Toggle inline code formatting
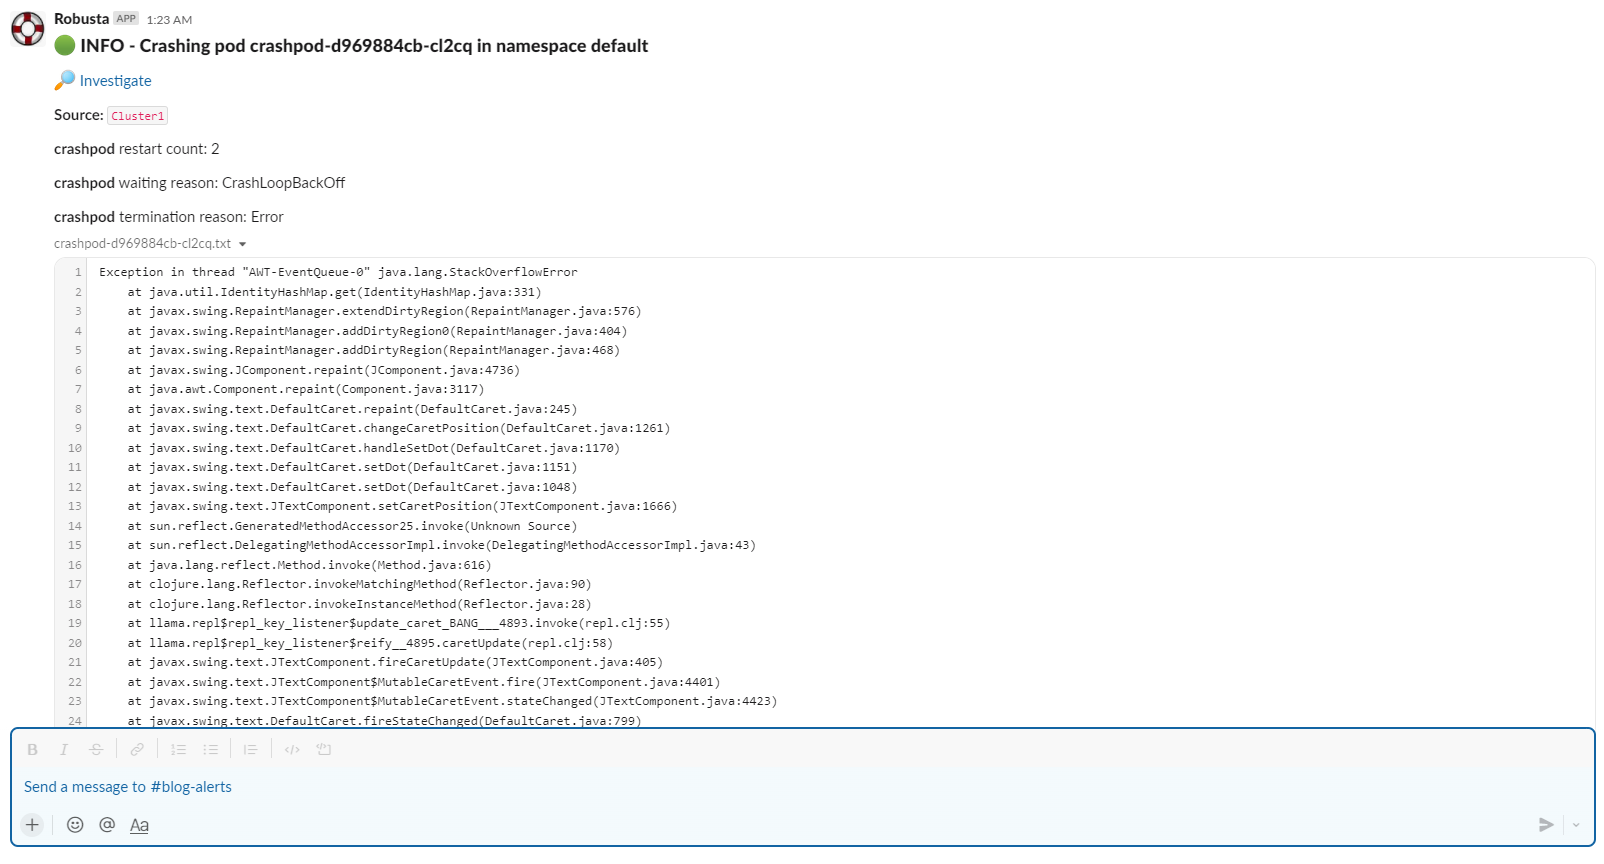Image resolution: width=1604 pixels, height=864 pixels. [x=292, y=750]
